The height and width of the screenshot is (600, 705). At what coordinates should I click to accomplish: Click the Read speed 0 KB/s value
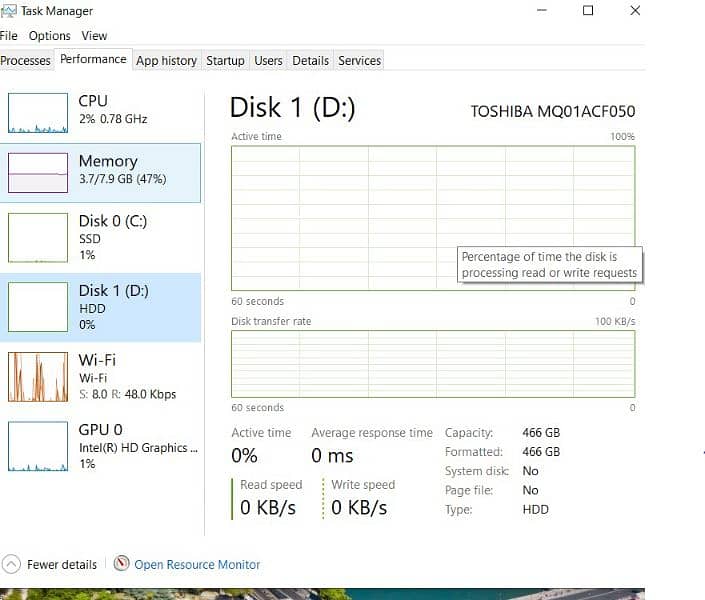(268, 508)
